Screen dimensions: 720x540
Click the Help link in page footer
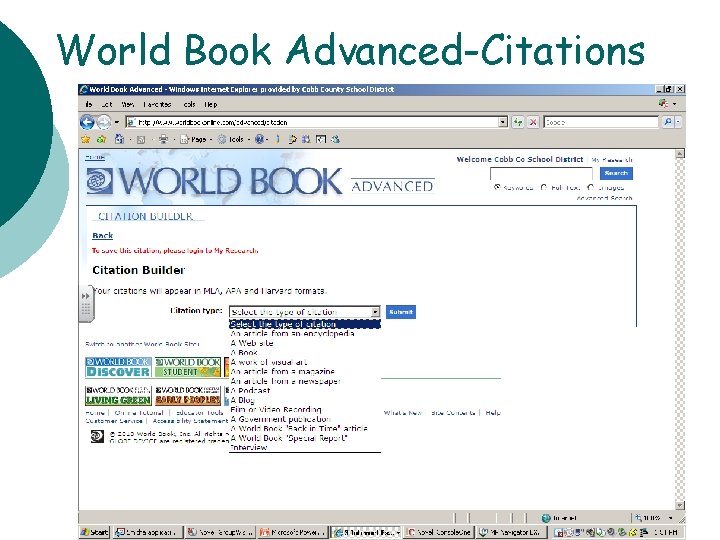pos(493,413)
